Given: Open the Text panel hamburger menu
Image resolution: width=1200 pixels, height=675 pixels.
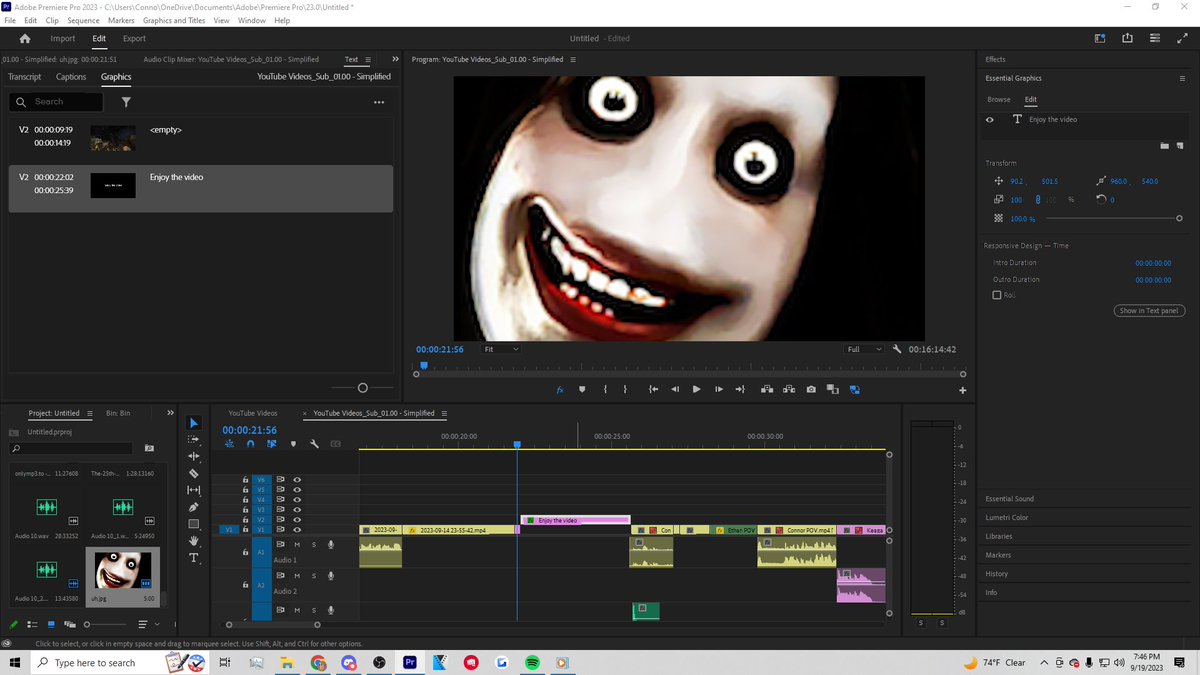Looking at the screenshot, I should coord(368,60).
